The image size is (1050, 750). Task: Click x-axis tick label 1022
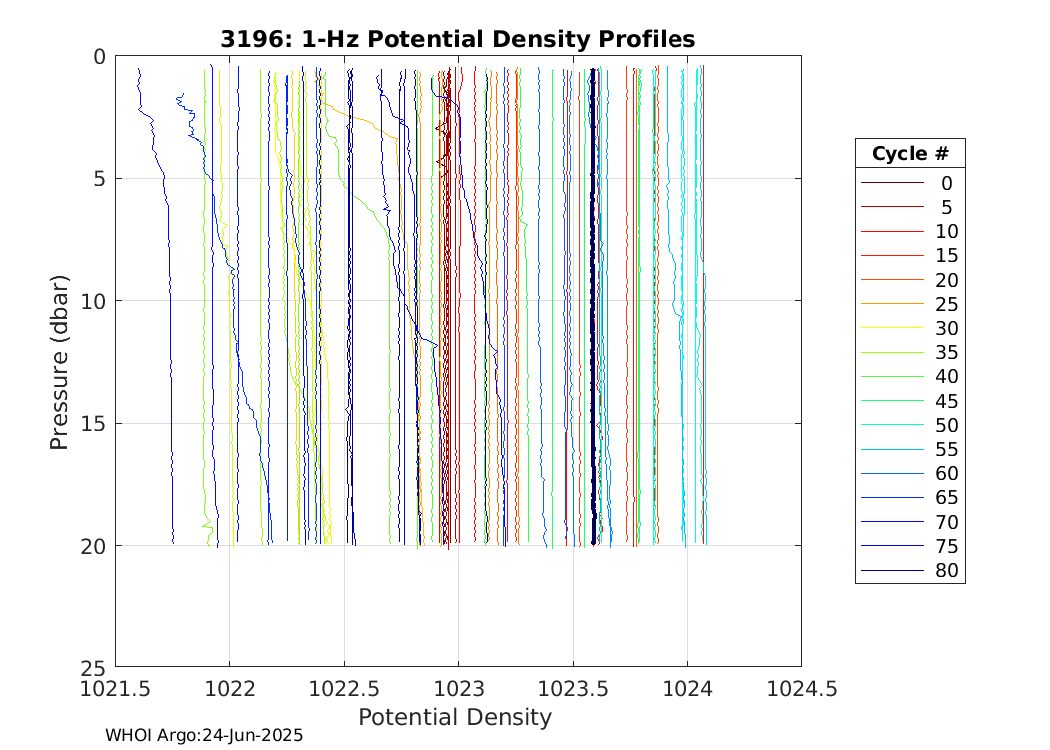[230, 688]
